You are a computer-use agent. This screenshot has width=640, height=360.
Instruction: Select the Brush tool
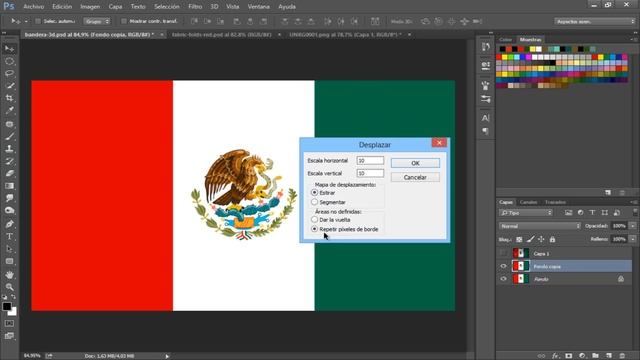pyautogui.click(x=9, y=136)
